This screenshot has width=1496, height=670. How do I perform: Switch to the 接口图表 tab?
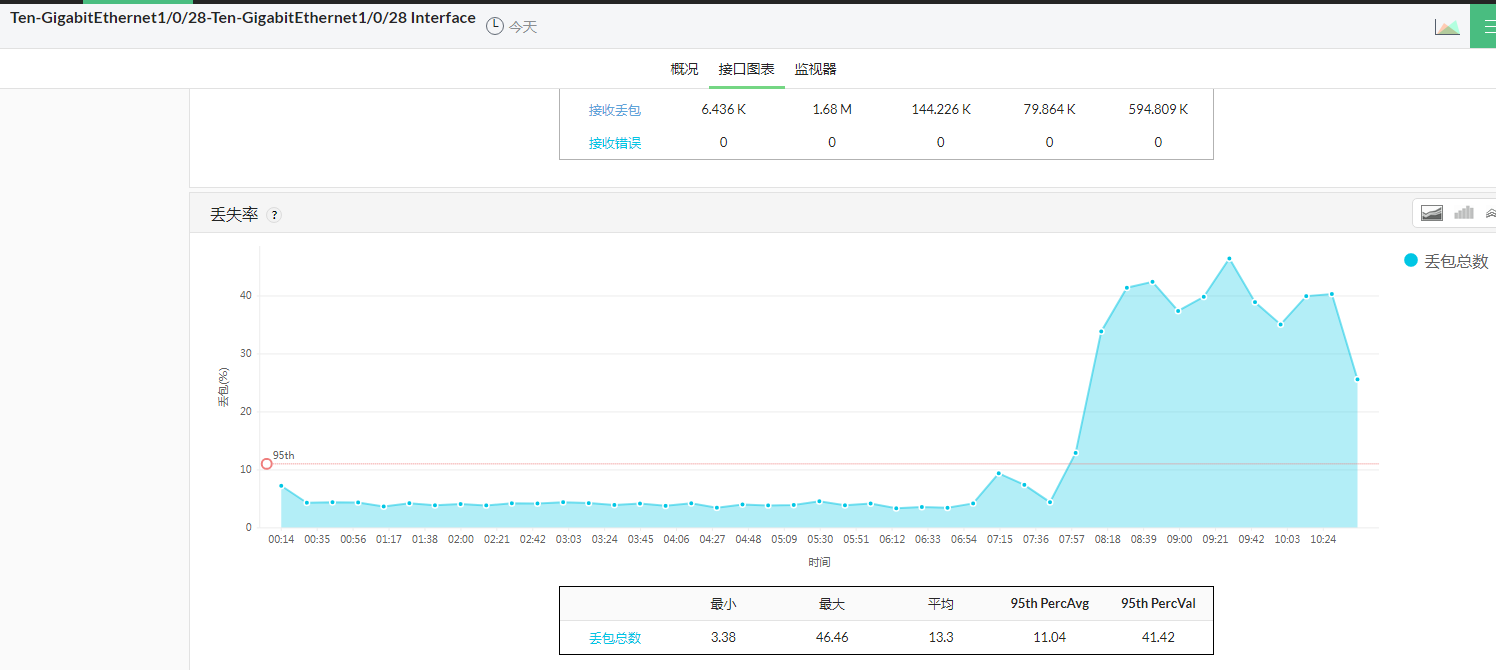coord(746,69)
